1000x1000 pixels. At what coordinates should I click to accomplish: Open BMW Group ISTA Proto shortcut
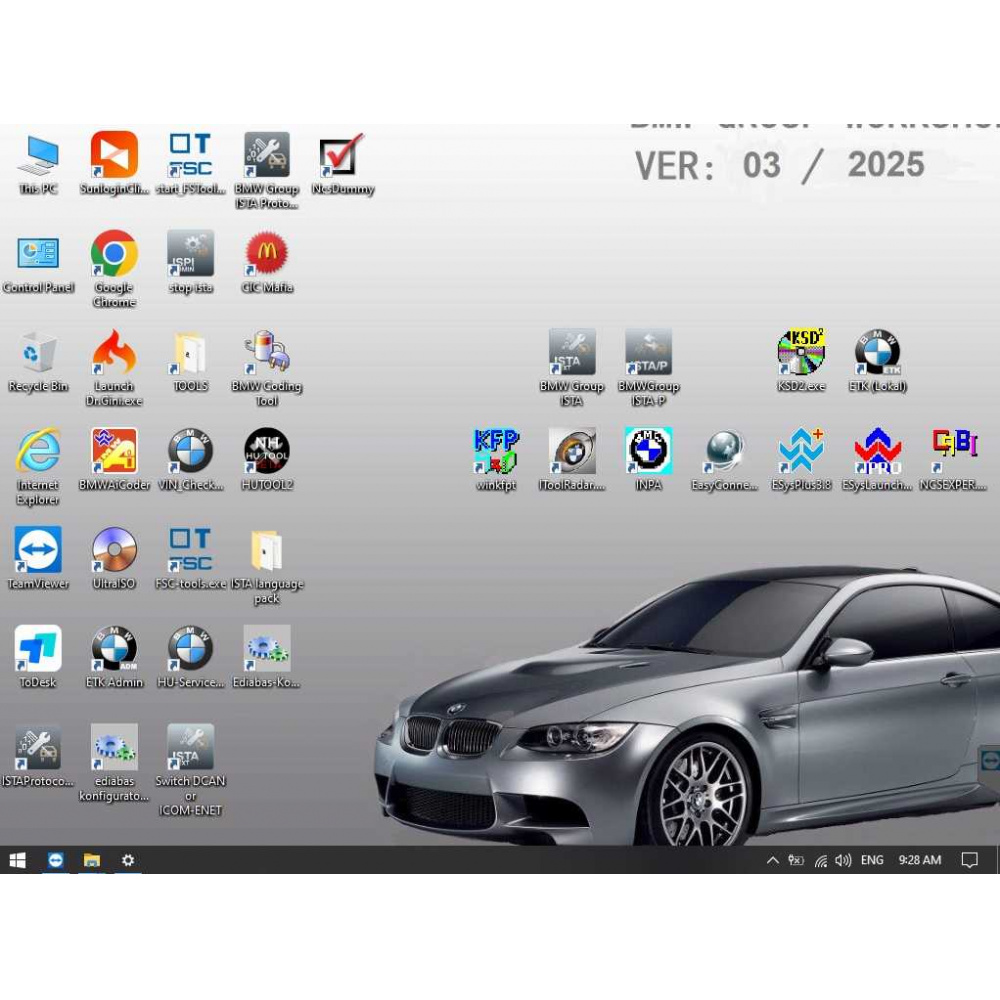click(x=267, y=170)
